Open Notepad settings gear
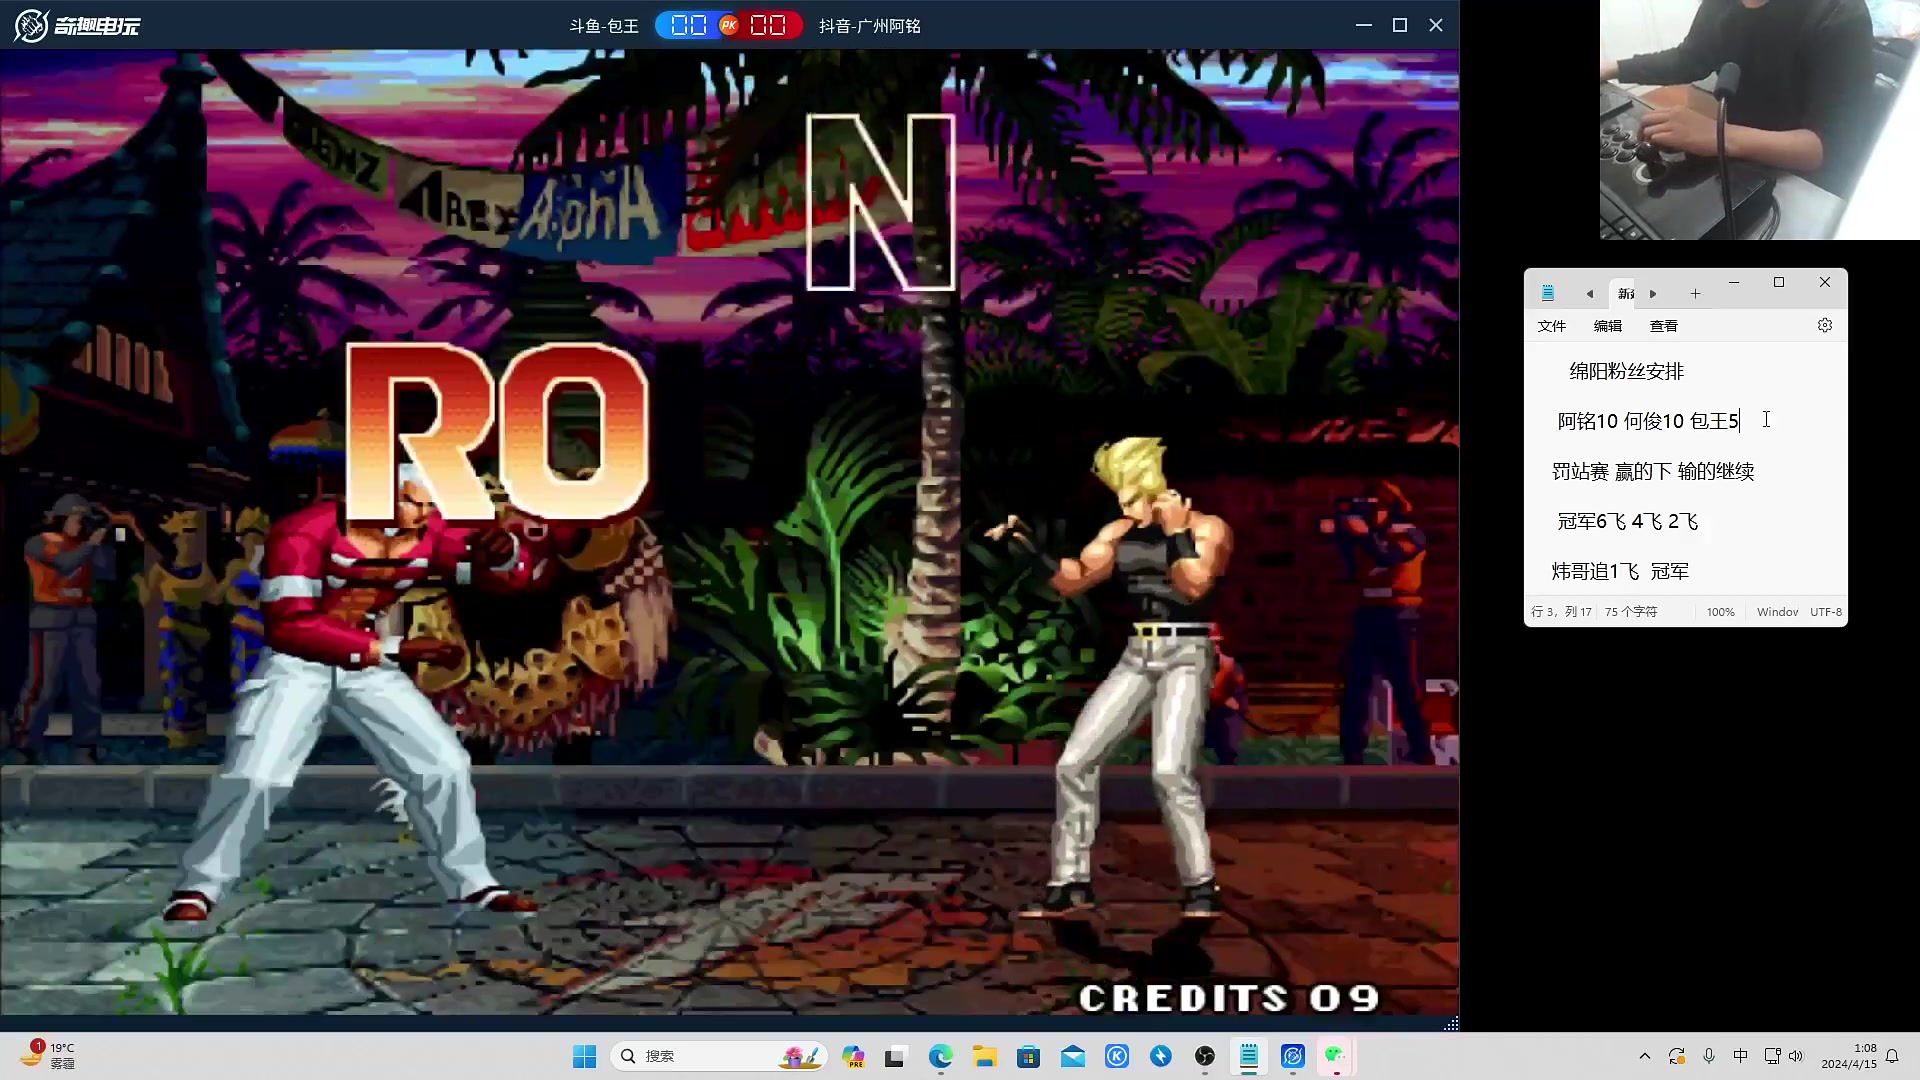 tap(1825, 325)
